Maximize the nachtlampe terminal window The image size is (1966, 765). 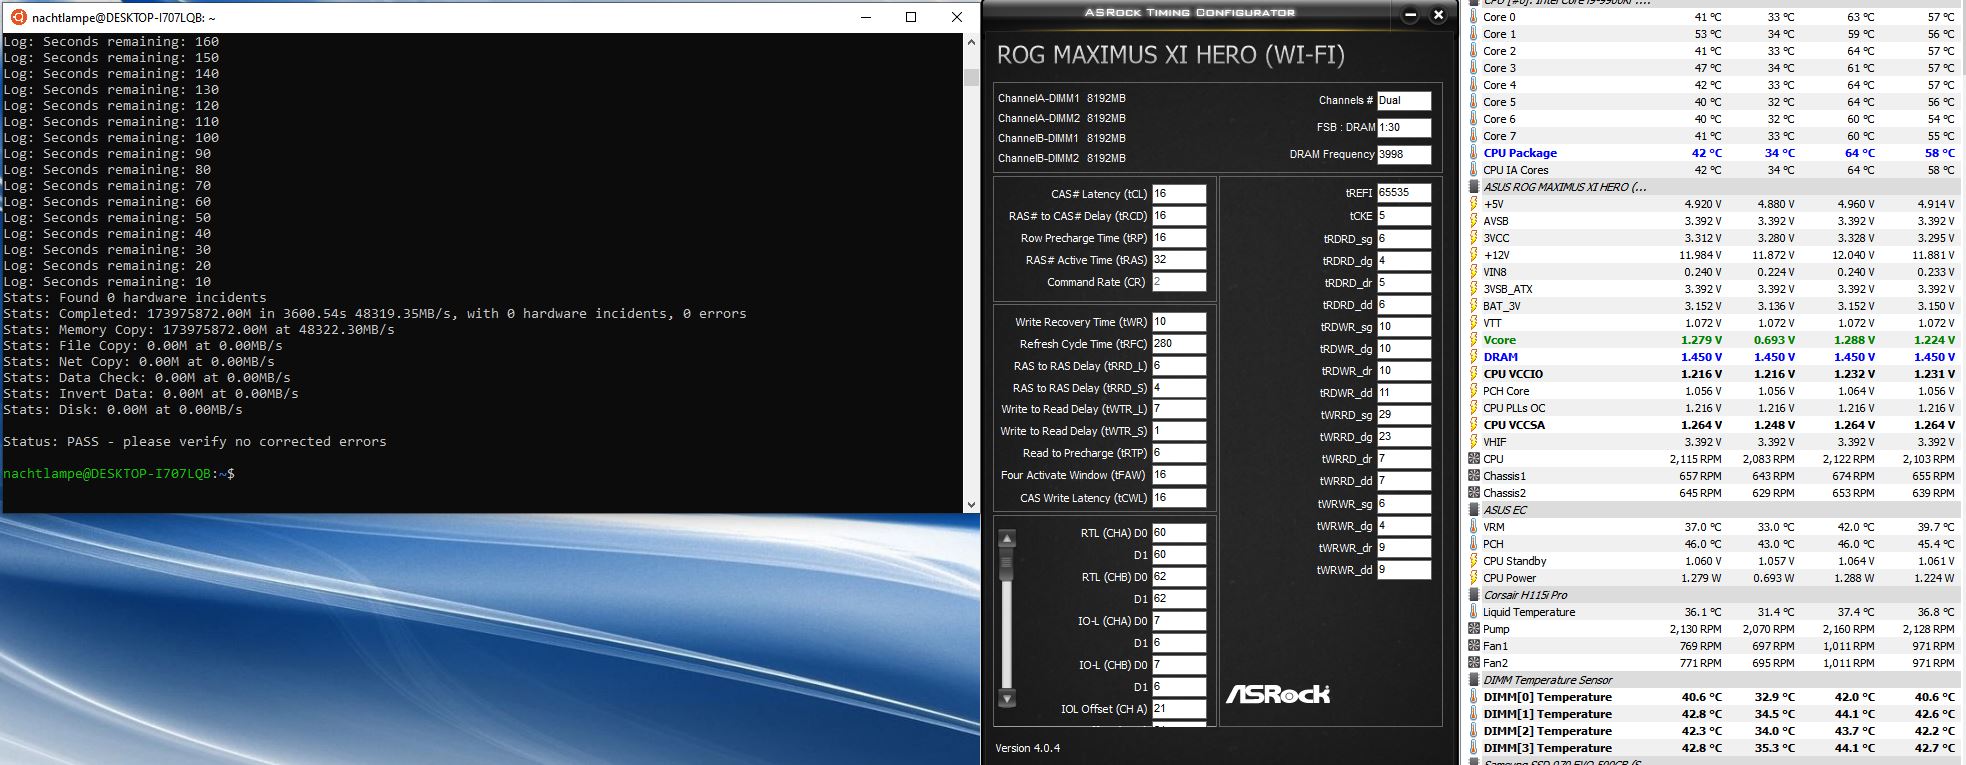click(911, 17)
